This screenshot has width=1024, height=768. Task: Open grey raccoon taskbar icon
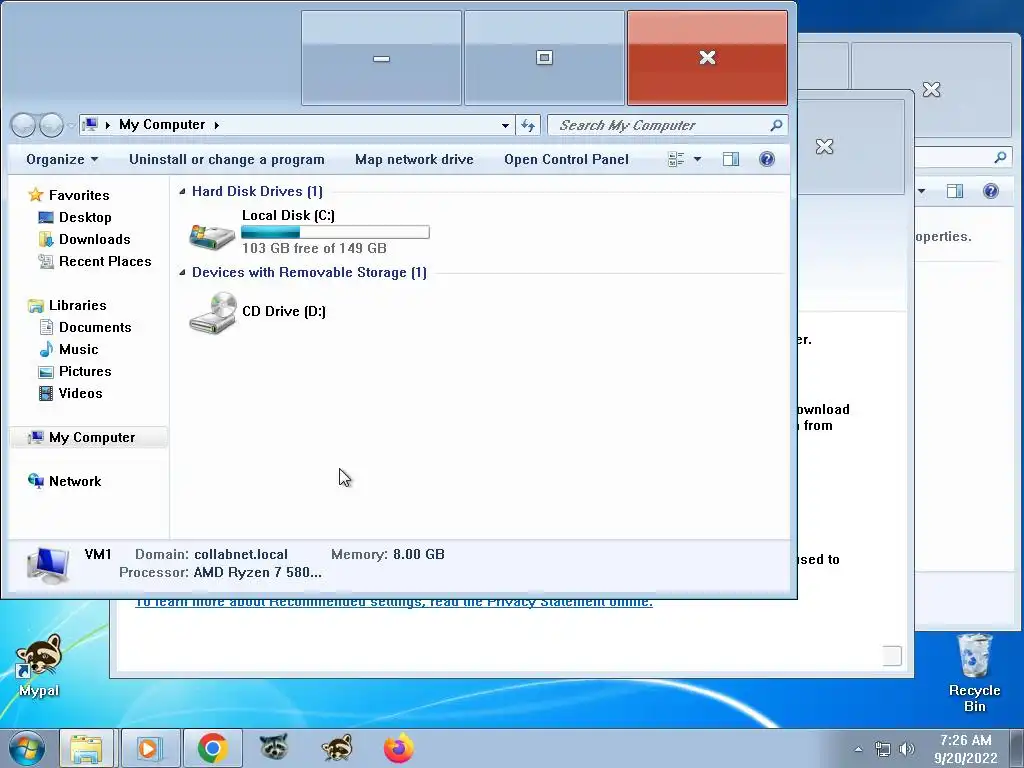click(274, 747)
